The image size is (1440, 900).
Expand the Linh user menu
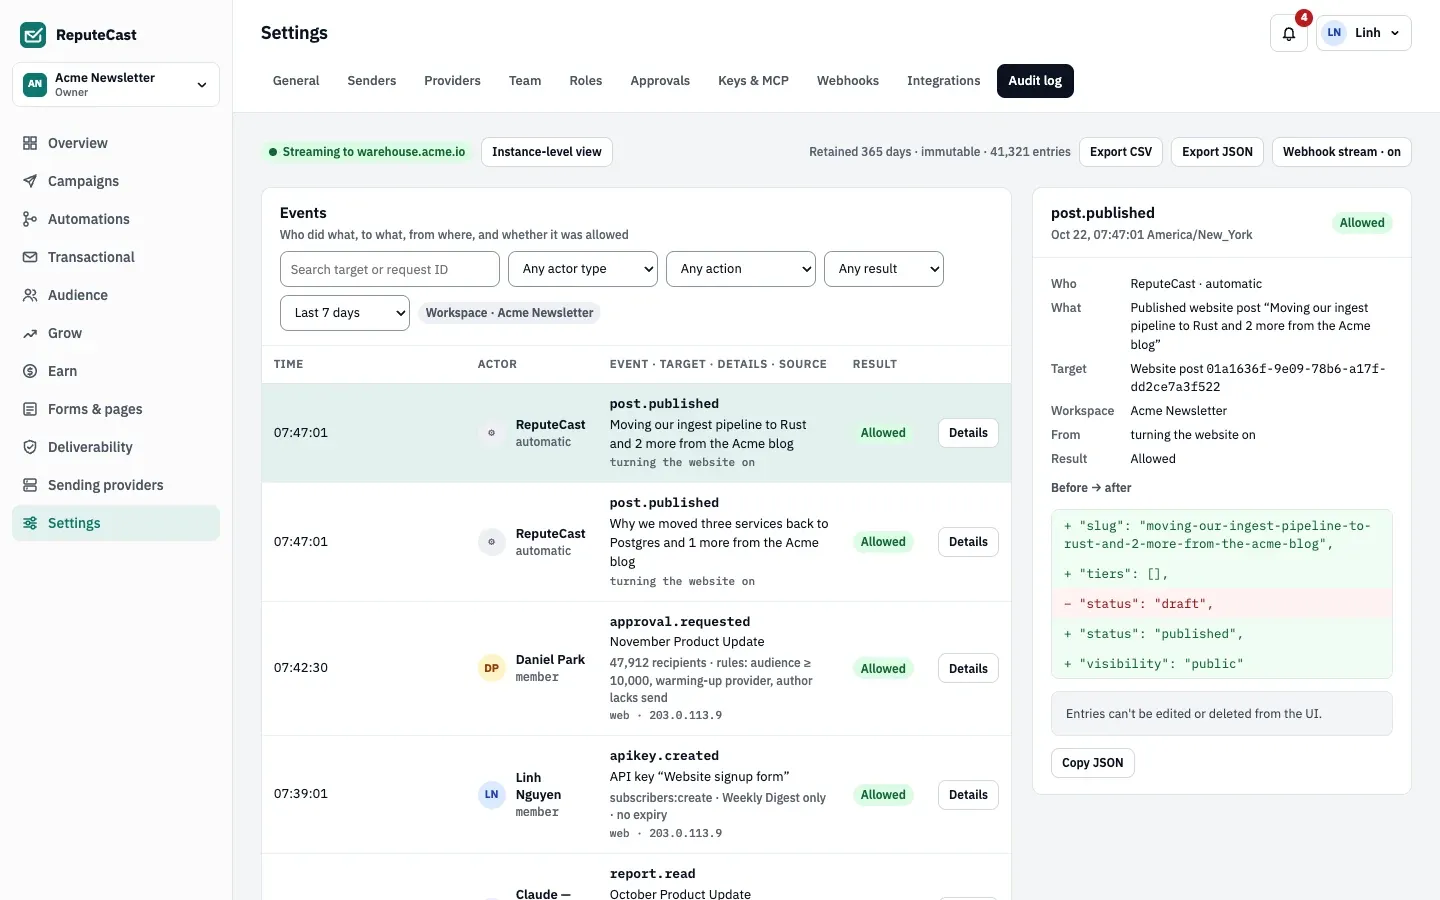(1364, 33)
